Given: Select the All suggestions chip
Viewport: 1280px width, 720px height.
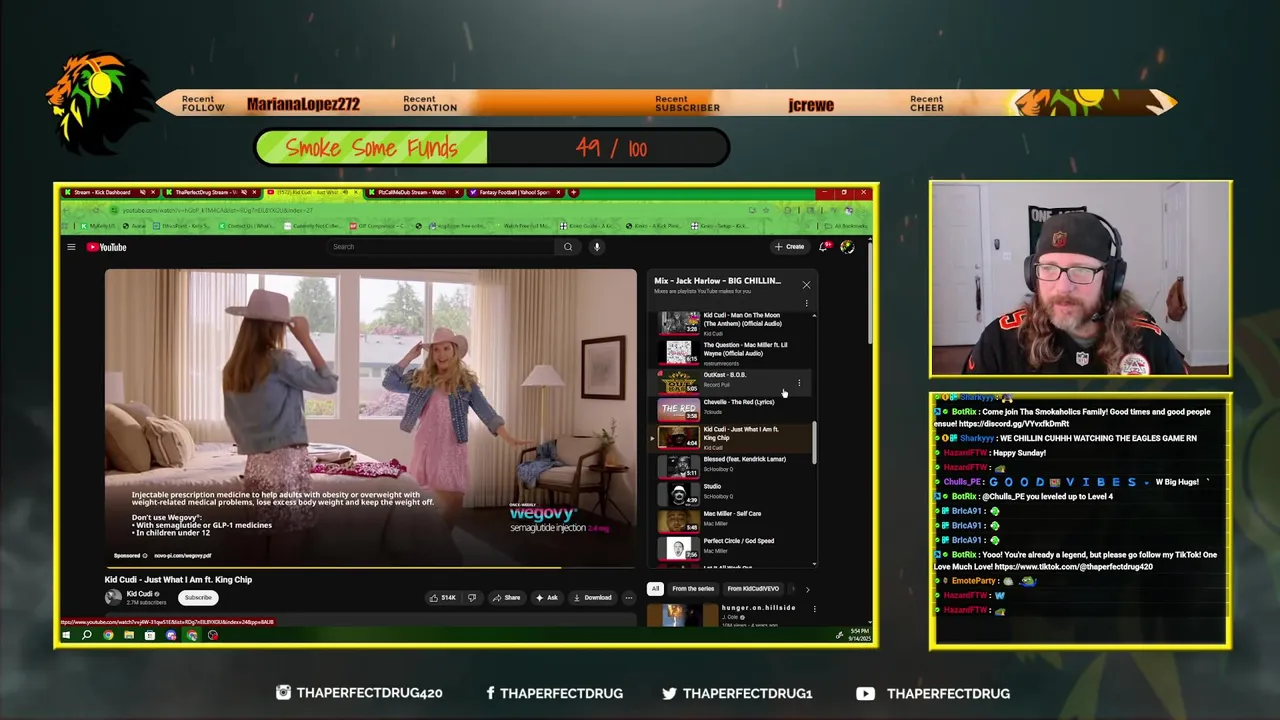Looking at the screenshot, I should coord(655,589).
